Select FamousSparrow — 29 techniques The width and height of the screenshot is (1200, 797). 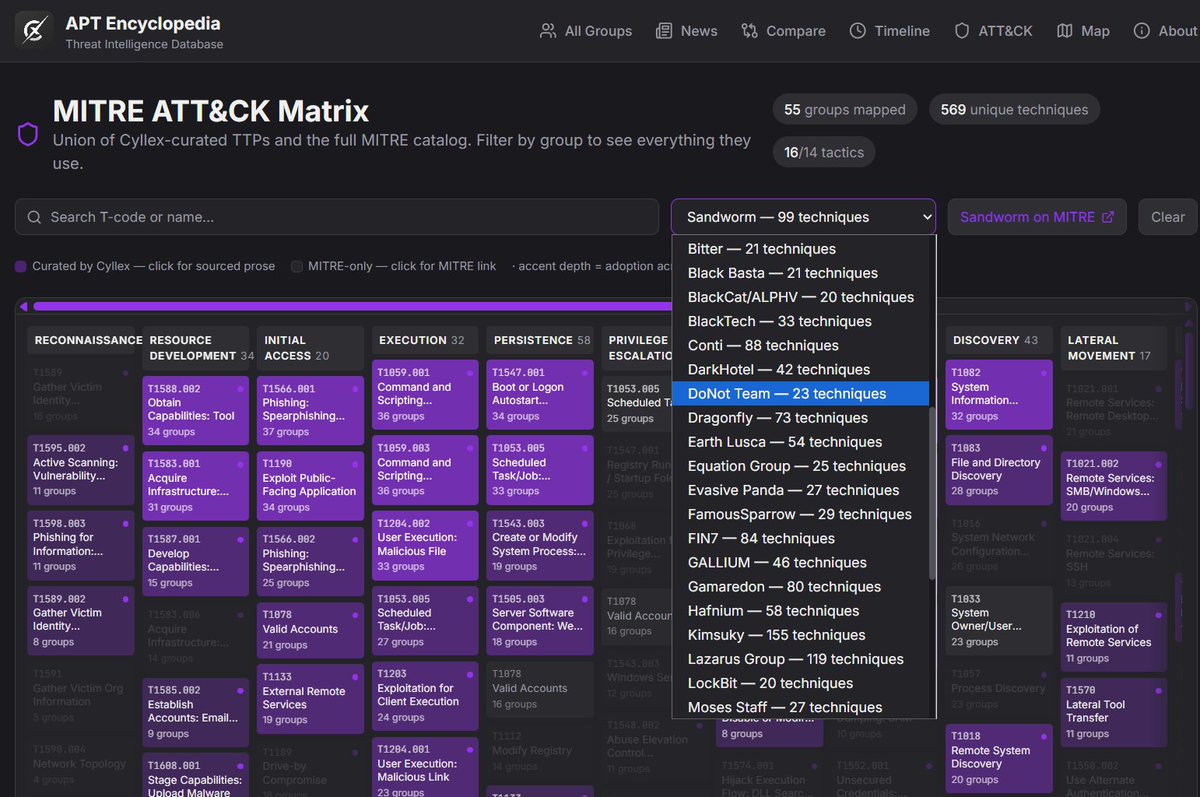801,514
